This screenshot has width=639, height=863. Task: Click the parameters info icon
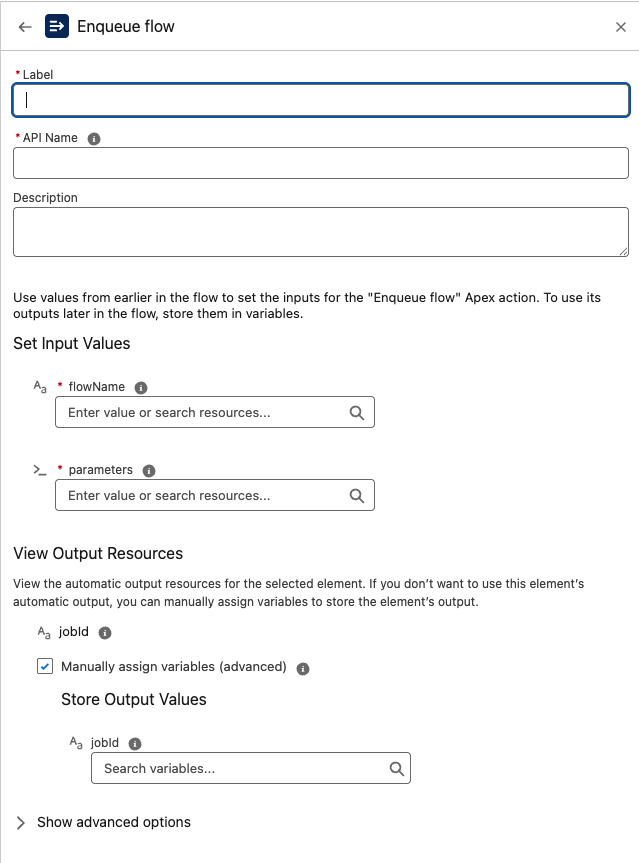pyautogui.click(x=149, y=471)
